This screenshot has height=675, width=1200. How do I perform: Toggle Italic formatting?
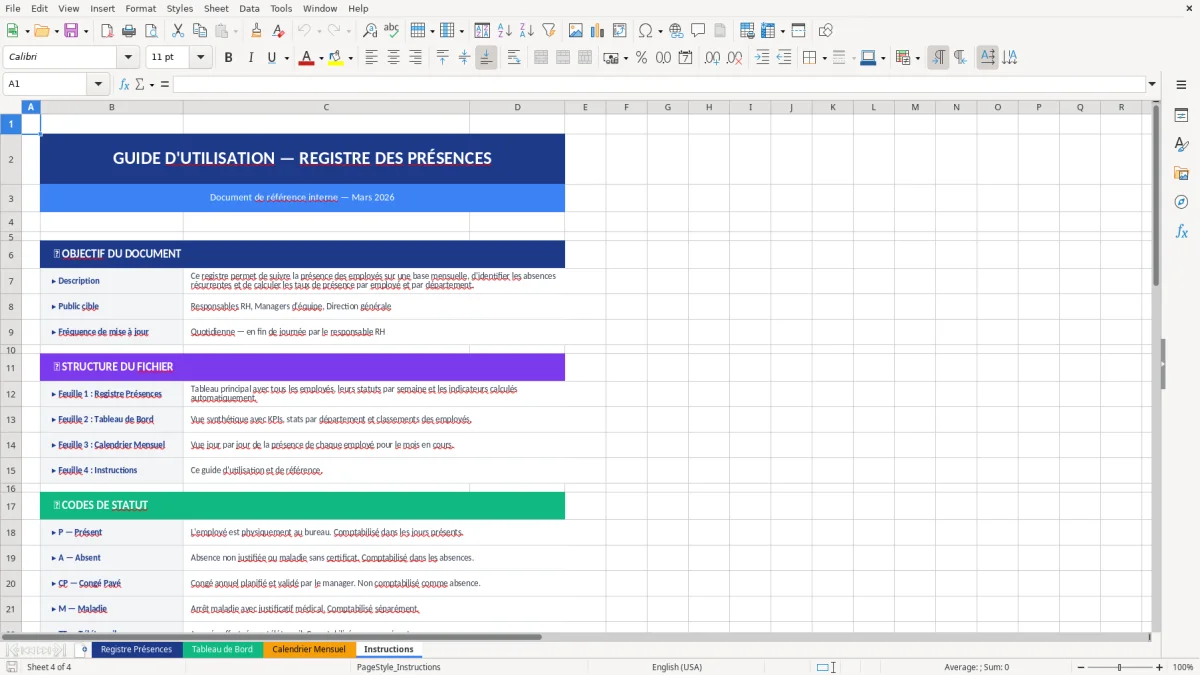click(250, 58)
